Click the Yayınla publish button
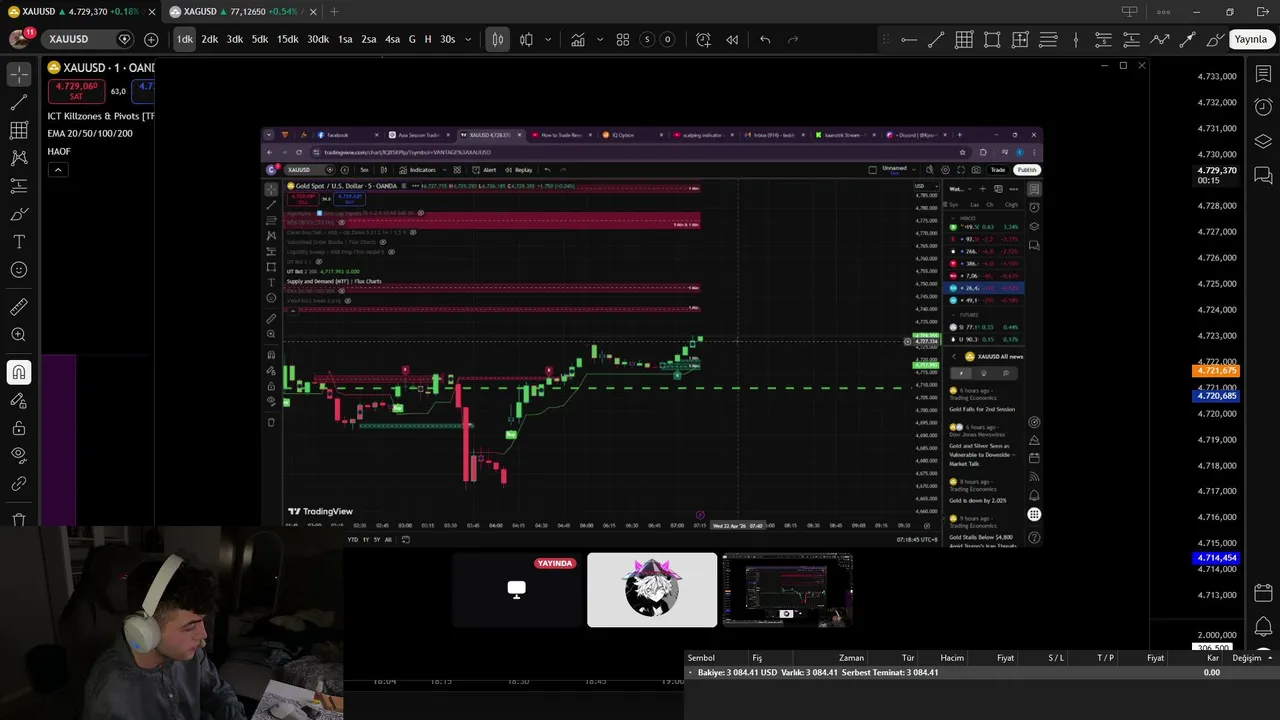The height and width of the screenshot is (720, 1280). [x=1250, y=39]
